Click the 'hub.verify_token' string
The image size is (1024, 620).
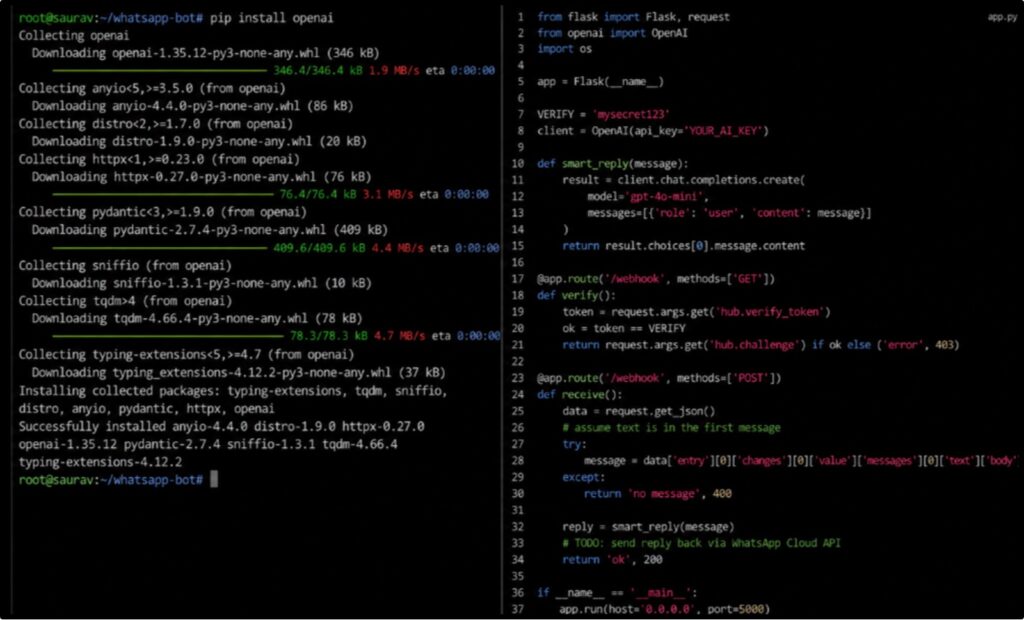pos(771,312)
